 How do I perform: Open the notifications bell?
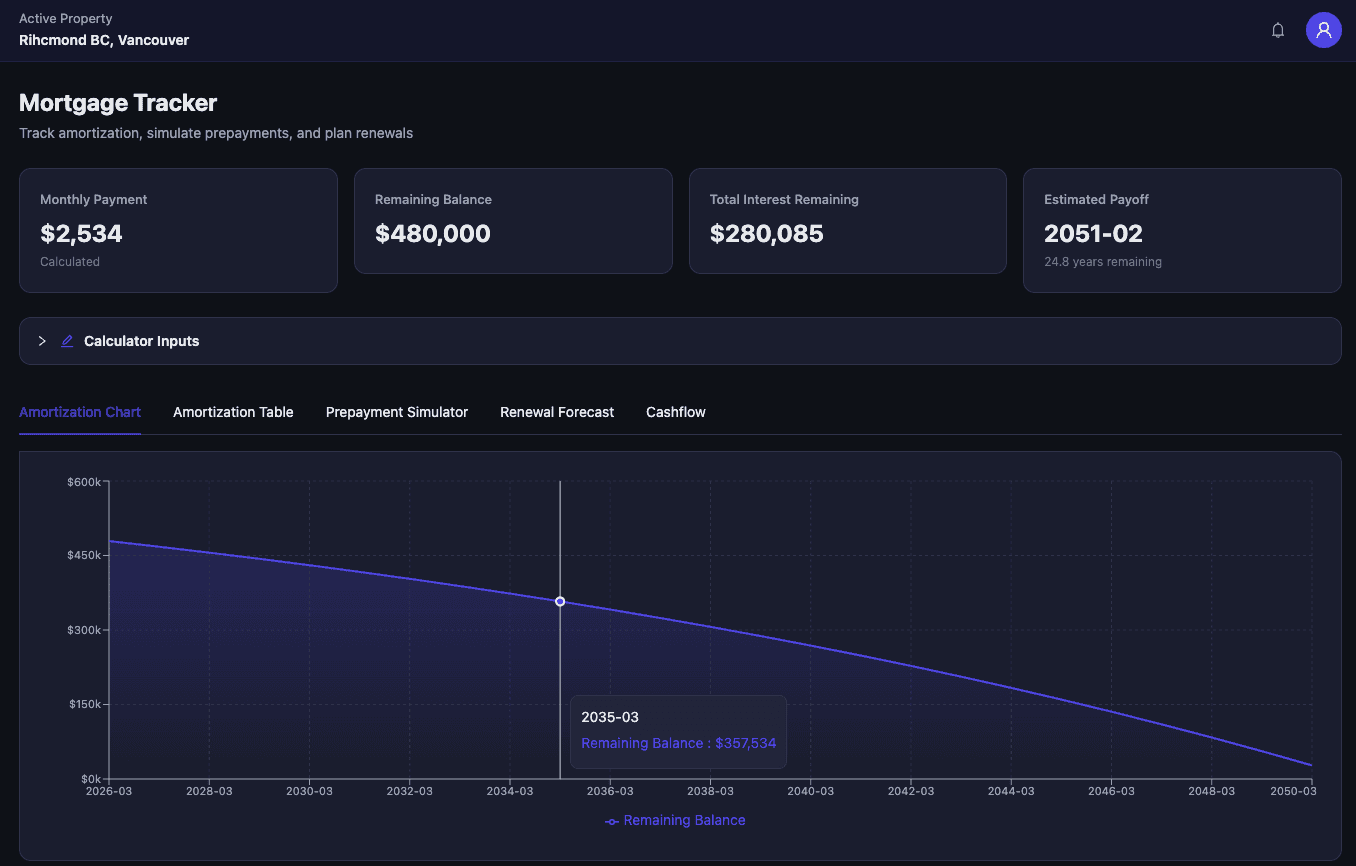[1277, 30]
